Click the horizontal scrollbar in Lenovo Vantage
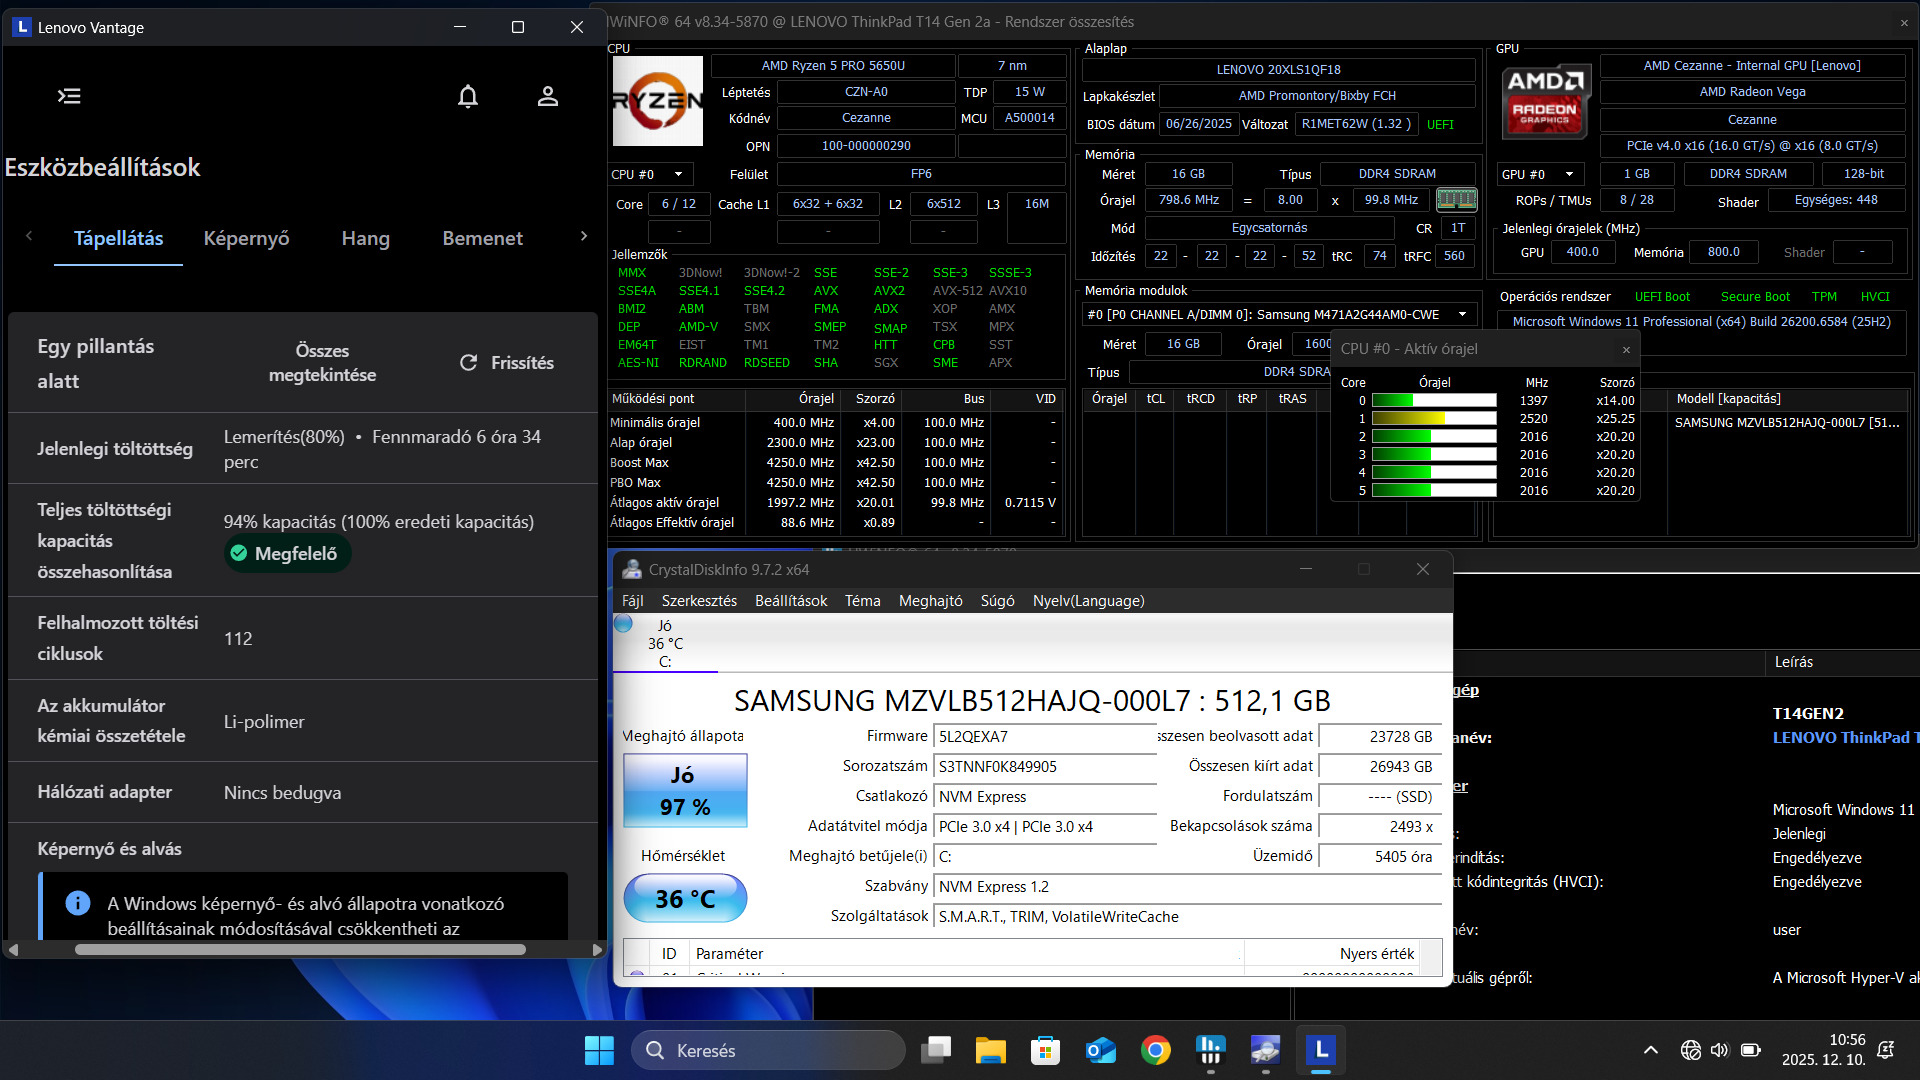The height and width of the screenshot is (1080, 1920). point(300,949)
